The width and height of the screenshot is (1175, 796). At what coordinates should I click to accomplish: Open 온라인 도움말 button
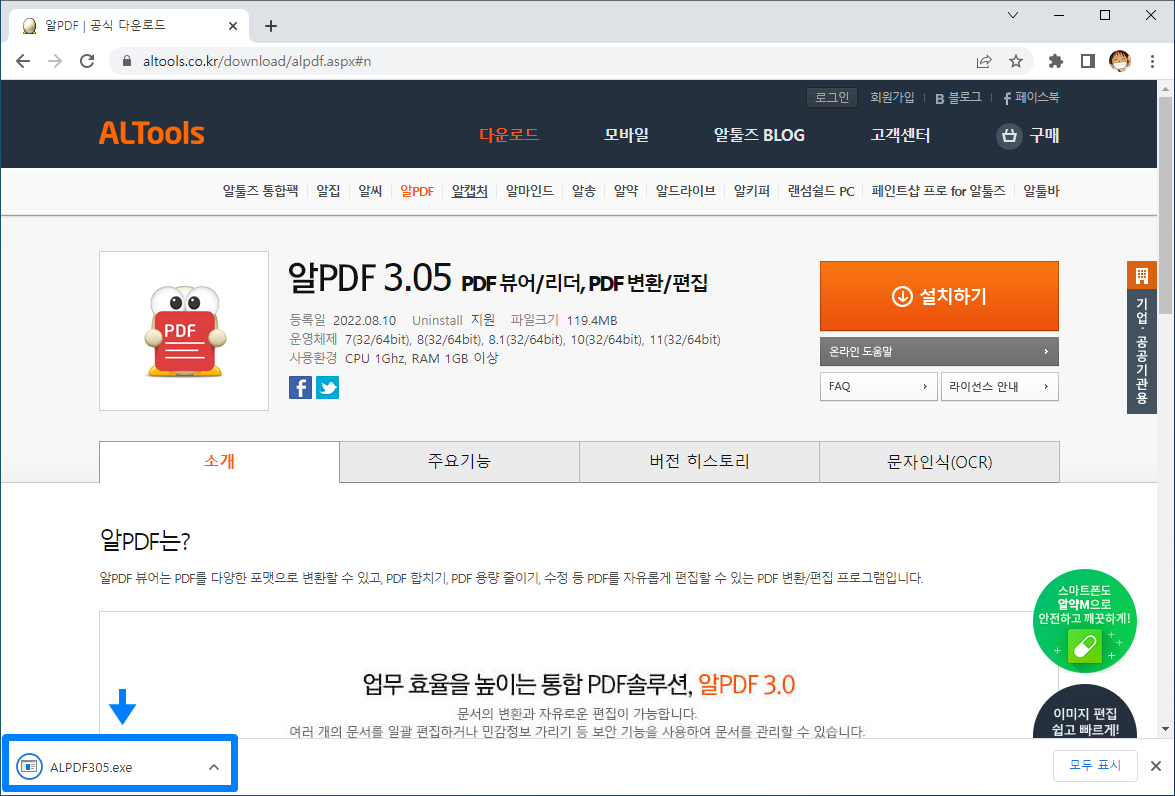(x=939, y=352)
